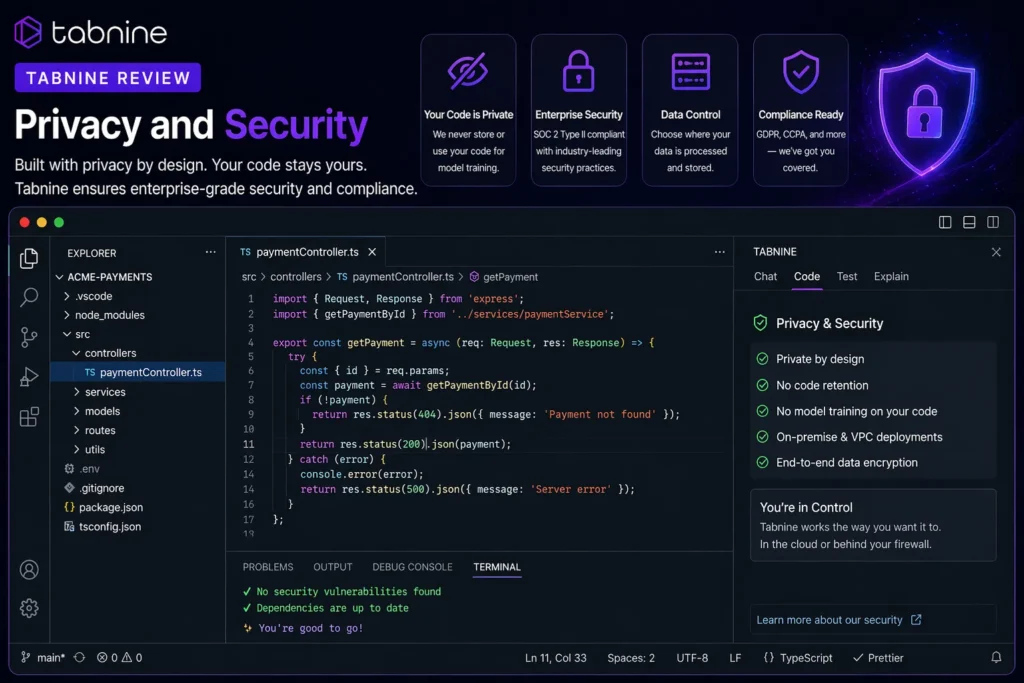Click the Enterprise Security padlock icon
This screenshot has height=683, width=1024.
579,71
